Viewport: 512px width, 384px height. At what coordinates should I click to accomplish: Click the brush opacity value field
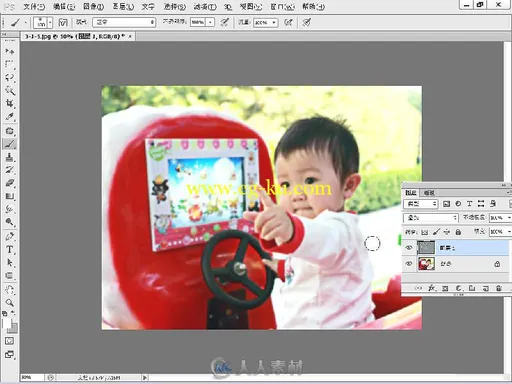(x=198, y=22)
